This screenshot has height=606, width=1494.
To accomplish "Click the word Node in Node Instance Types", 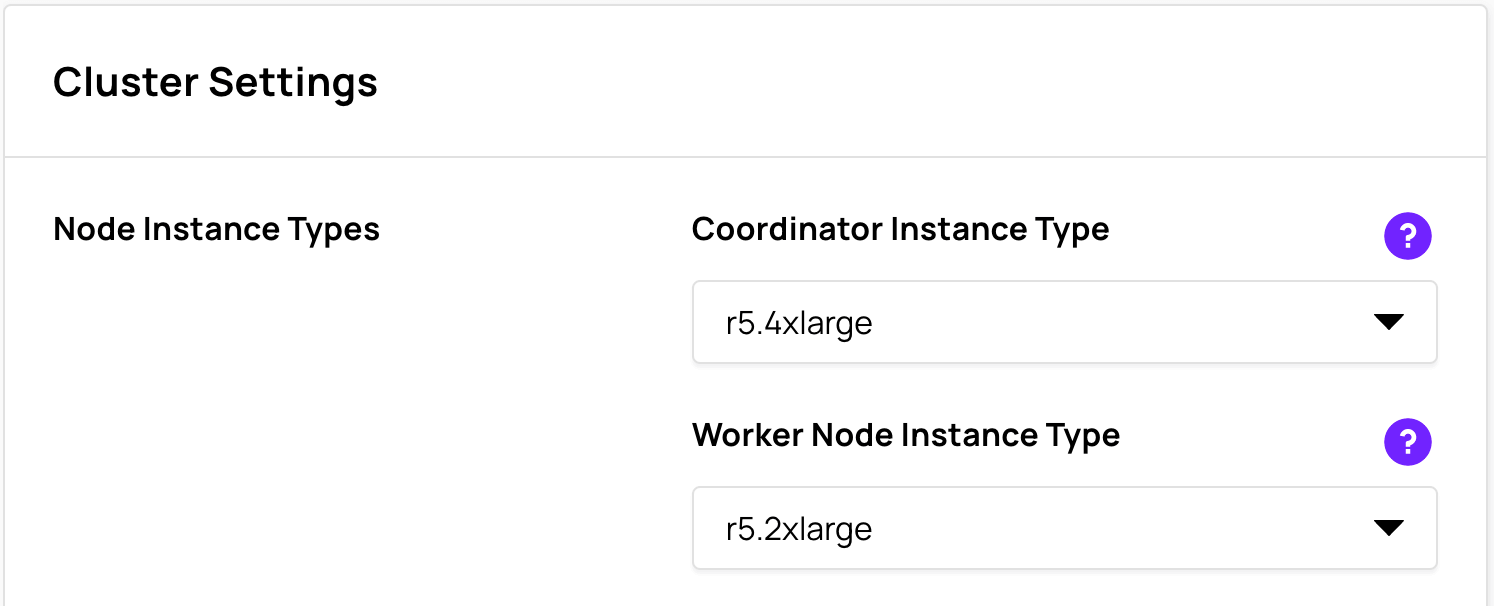I will point(94,230).
